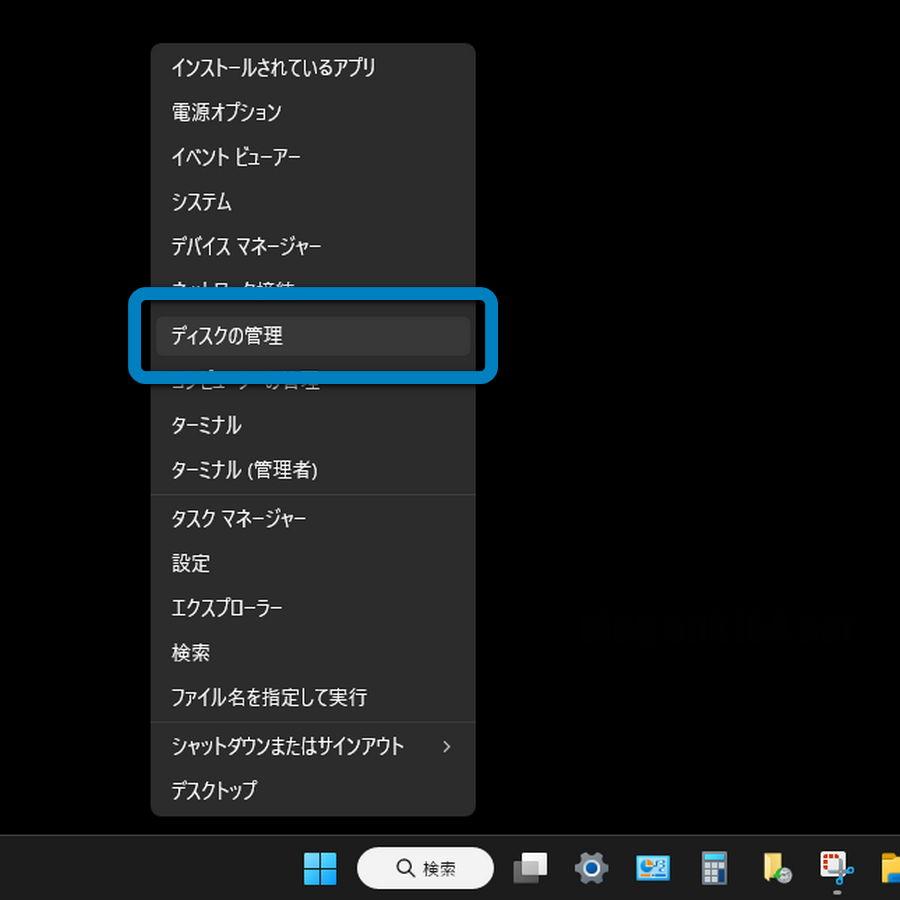The height and width of the screenshot is (900, 900).
Task: Select ディスクの管理 from the menu
Action: pyautogui.click(x=227, y=337)
